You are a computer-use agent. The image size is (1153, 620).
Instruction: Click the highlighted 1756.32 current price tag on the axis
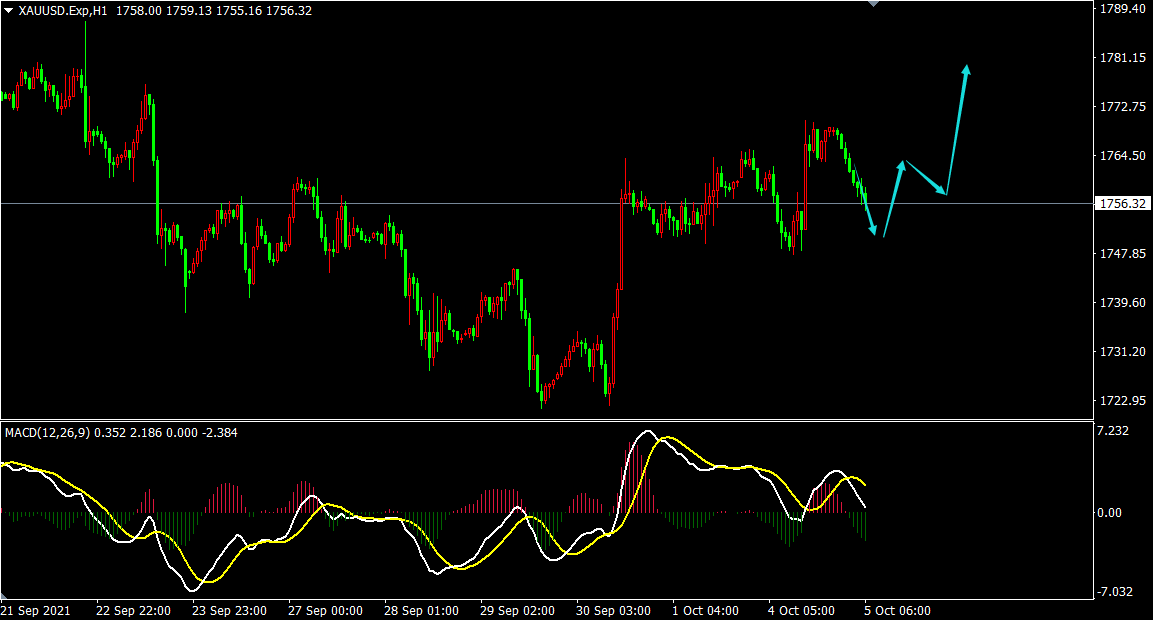(x=1121, y=204)
